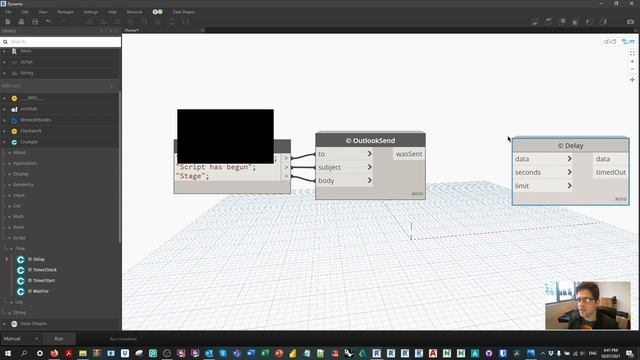This screenshot has width=640, height=360.
Task: Click the 'limit' input port on Delay
Action: coord(543,186)
